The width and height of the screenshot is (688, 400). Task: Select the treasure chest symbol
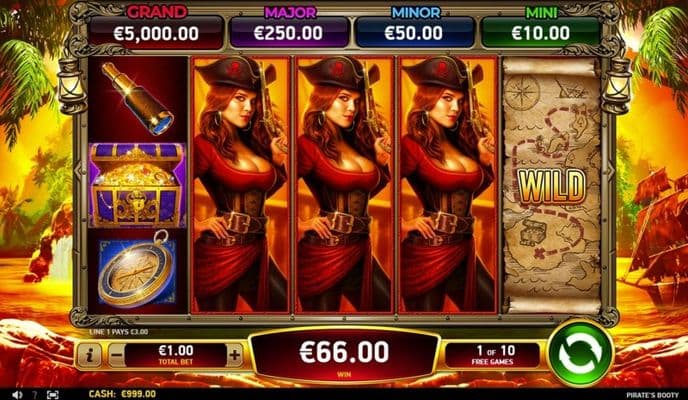coord(137,185)
